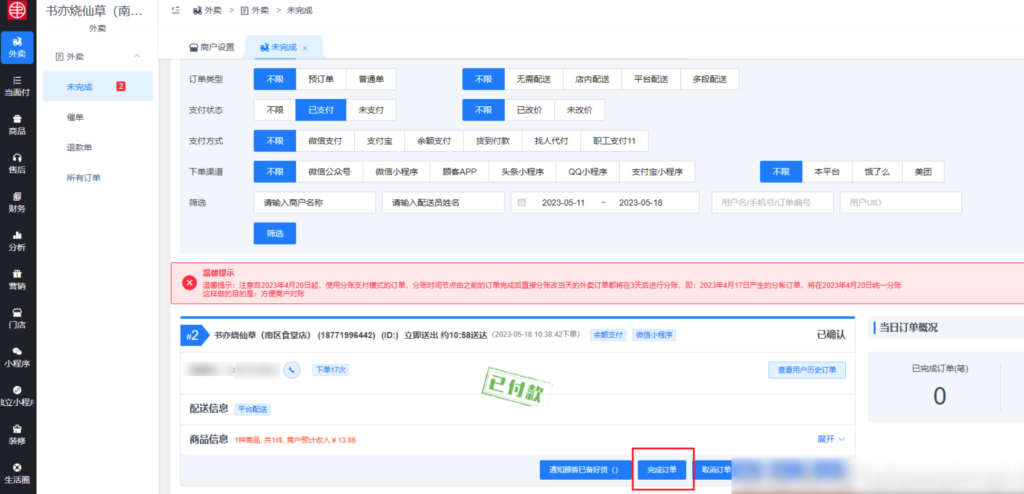The width and height of the screenshot is (1024, 494).
Task: Filter order channel by 支付宝小程序
Action: [x=656, y=173]
